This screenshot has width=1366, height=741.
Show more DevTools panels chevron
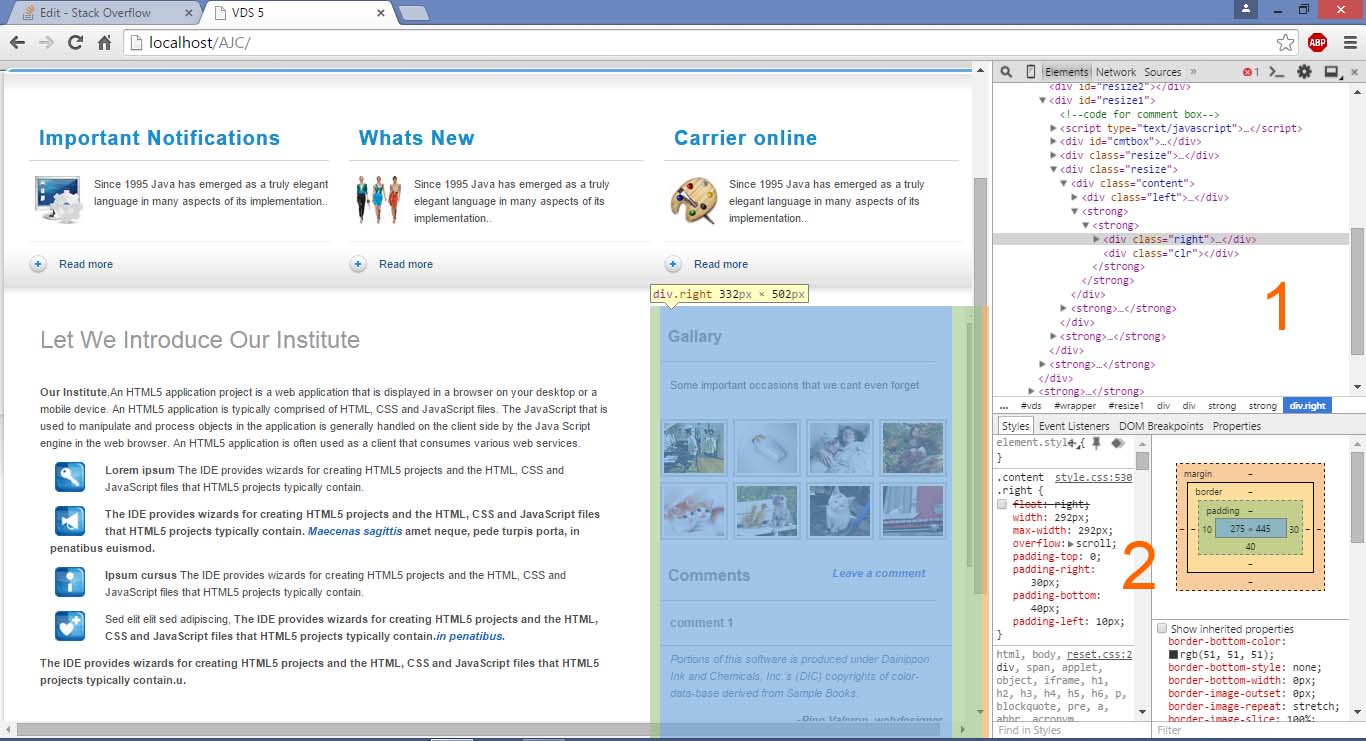(x=1193, y=72)
